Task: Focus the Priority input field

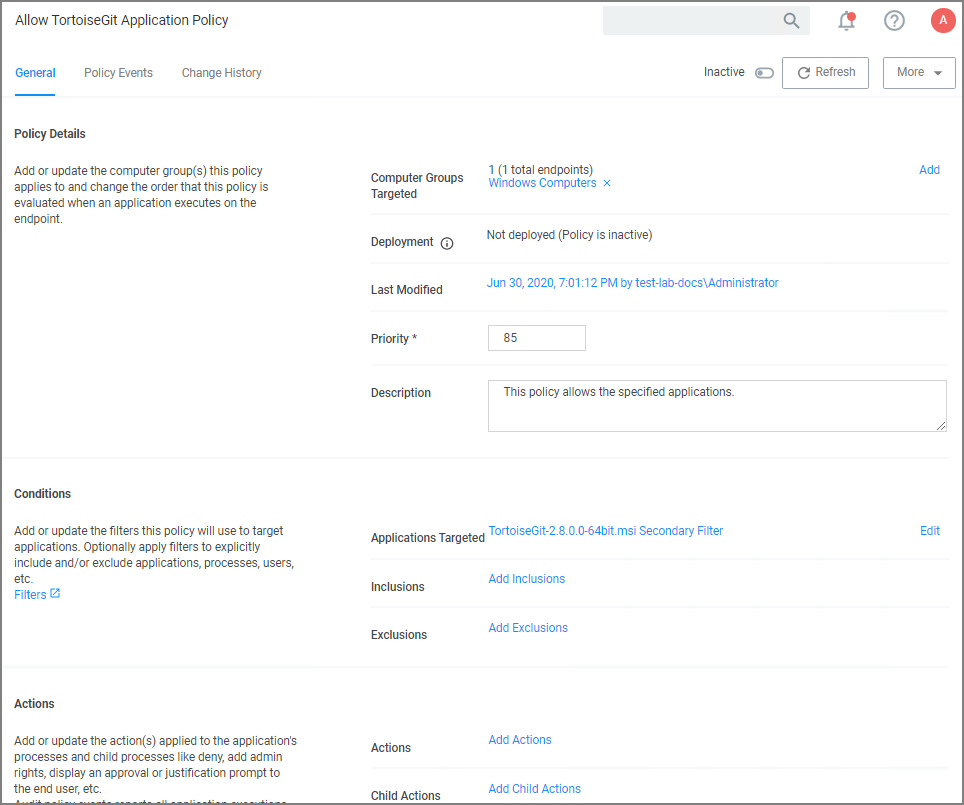Action: point(537,338)
